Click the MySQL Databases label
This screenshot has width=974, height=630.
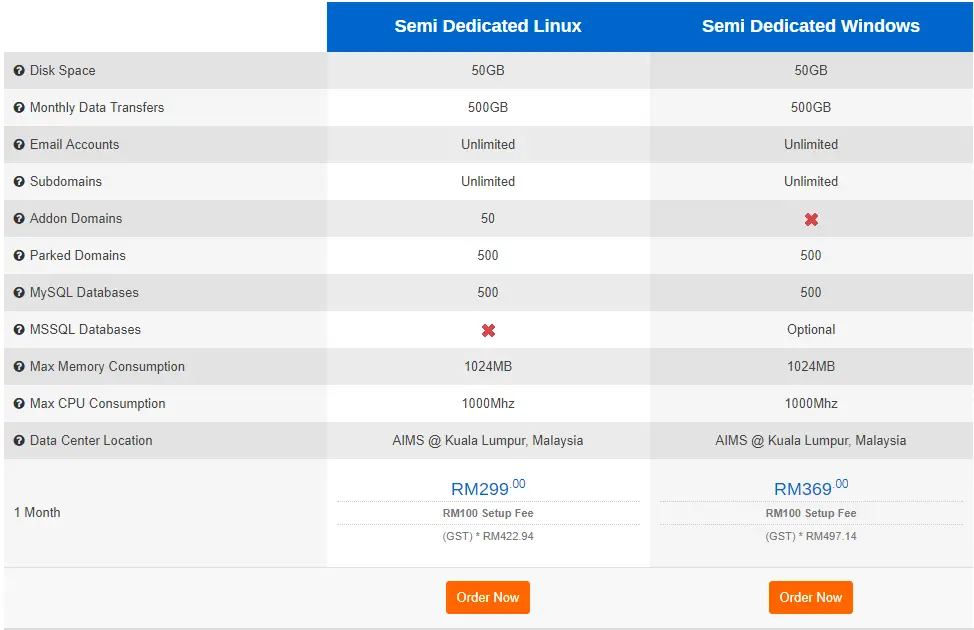pos(84,292)
